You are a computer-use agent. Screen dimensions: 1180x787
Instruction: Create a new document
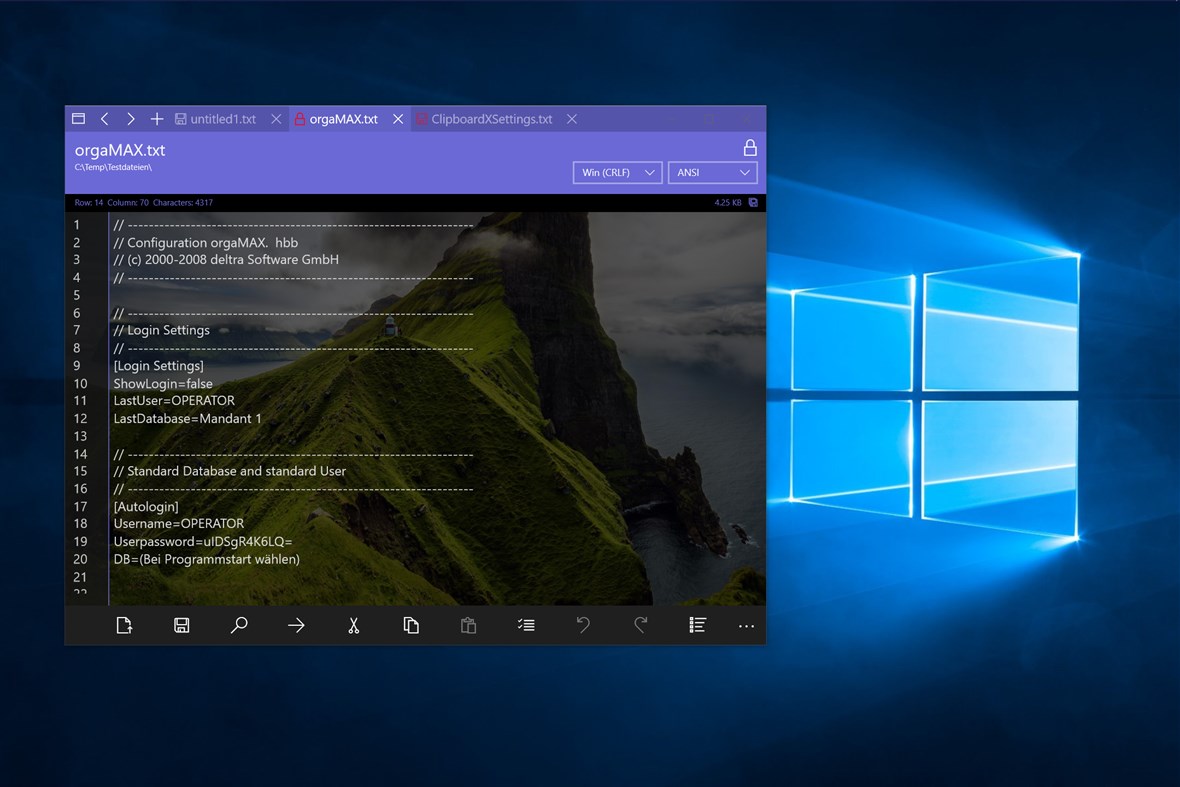pyautogui.click(x=124, y=625)
